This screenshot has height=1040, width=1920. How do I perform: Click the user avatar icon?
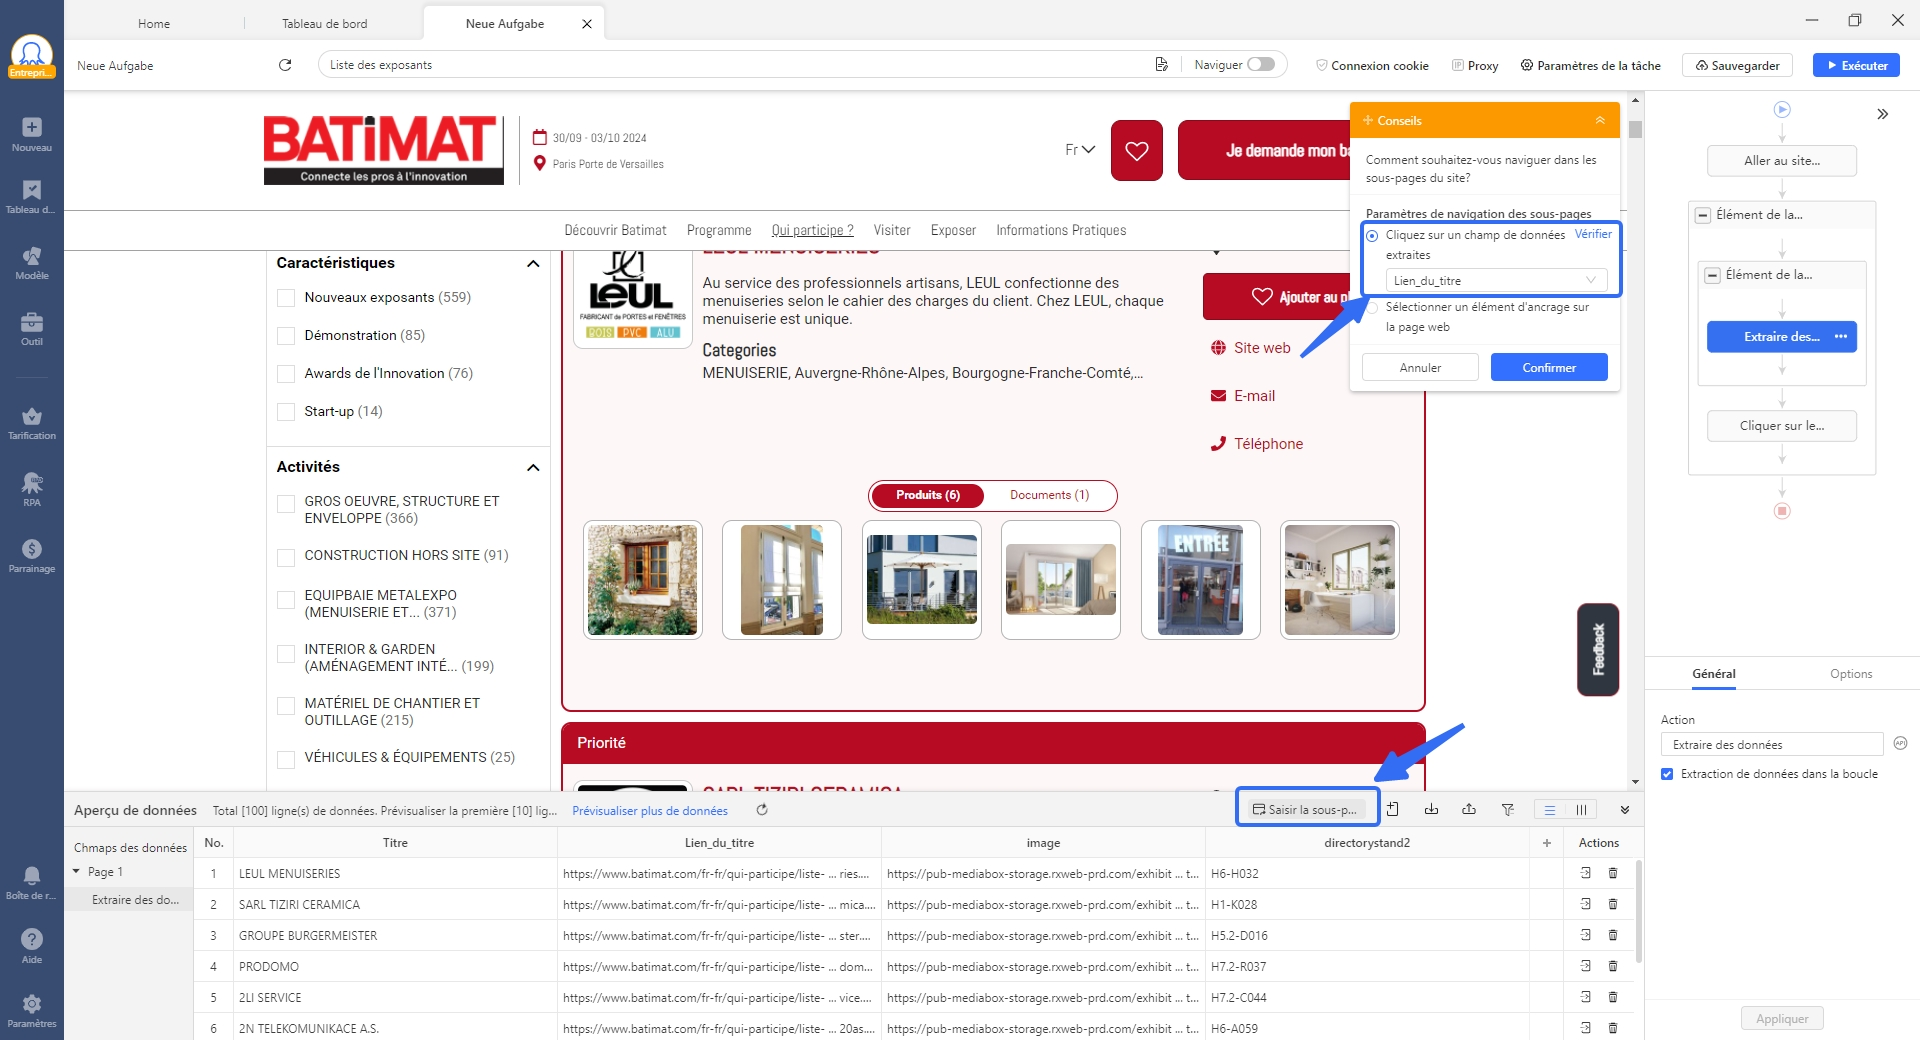(32, 54)
